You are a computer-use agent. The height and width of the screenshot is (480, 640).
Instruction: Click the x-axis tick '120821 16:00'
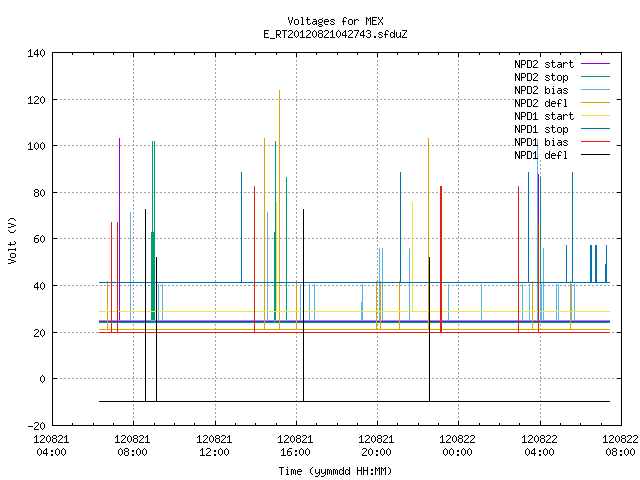click(296, 446)
